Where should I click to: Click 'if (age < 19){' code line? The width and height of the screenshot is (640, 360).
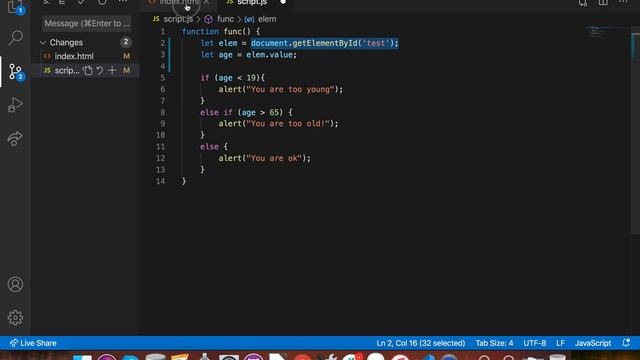[232, 78]
